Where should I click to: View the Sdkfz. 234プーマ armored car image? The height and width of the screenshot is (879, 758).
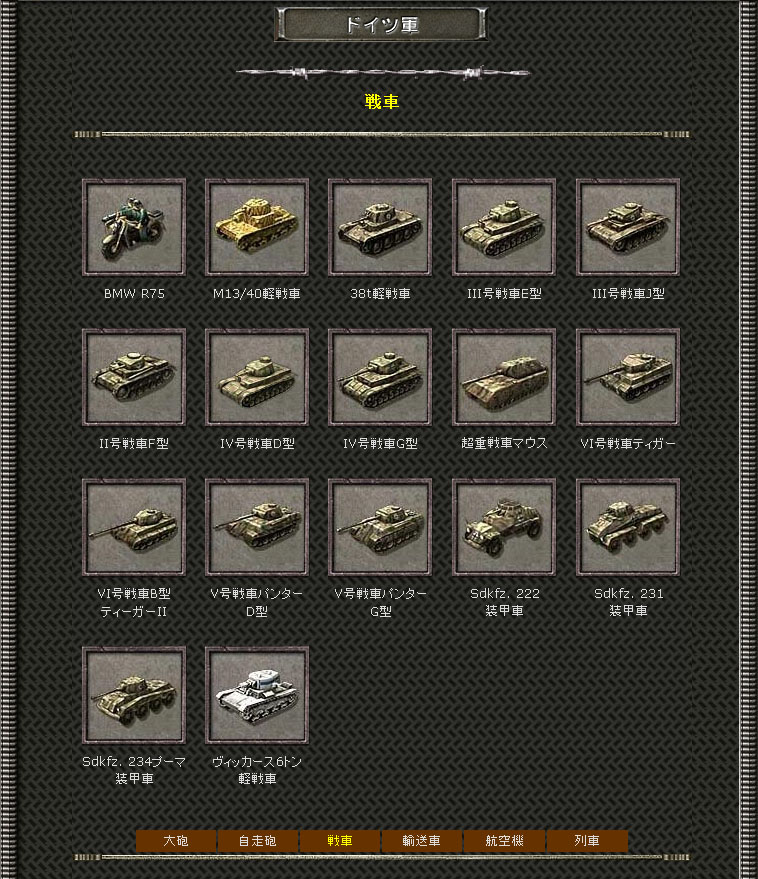coord(134,695)
